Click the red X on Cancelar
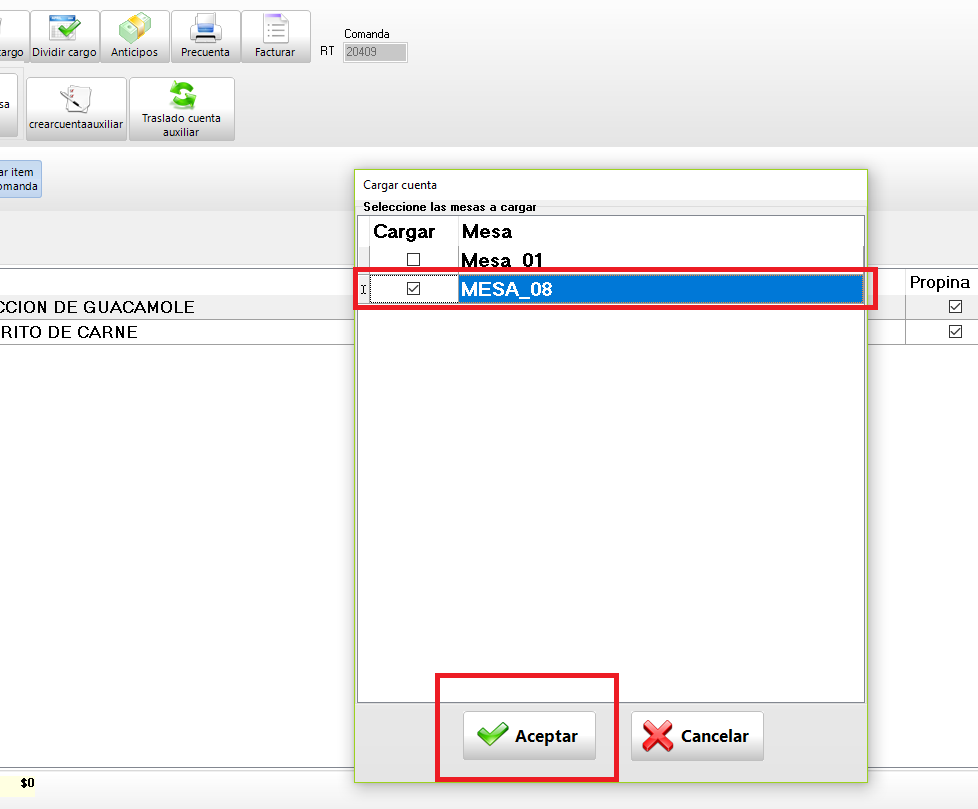This screenshot has width=978, height=809. pos(657,736)
